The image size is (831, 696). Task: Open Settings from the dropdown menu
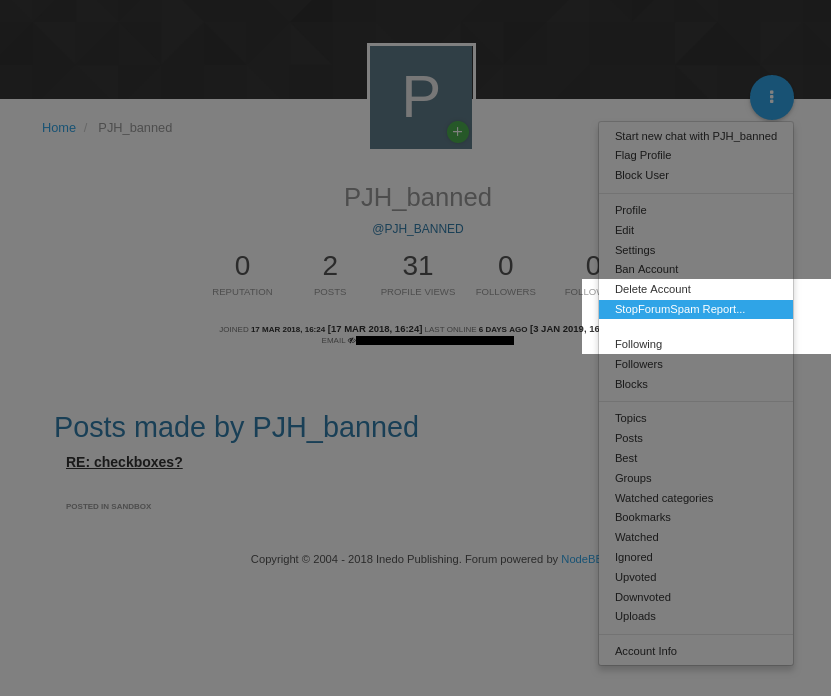(x=696, y=250)
